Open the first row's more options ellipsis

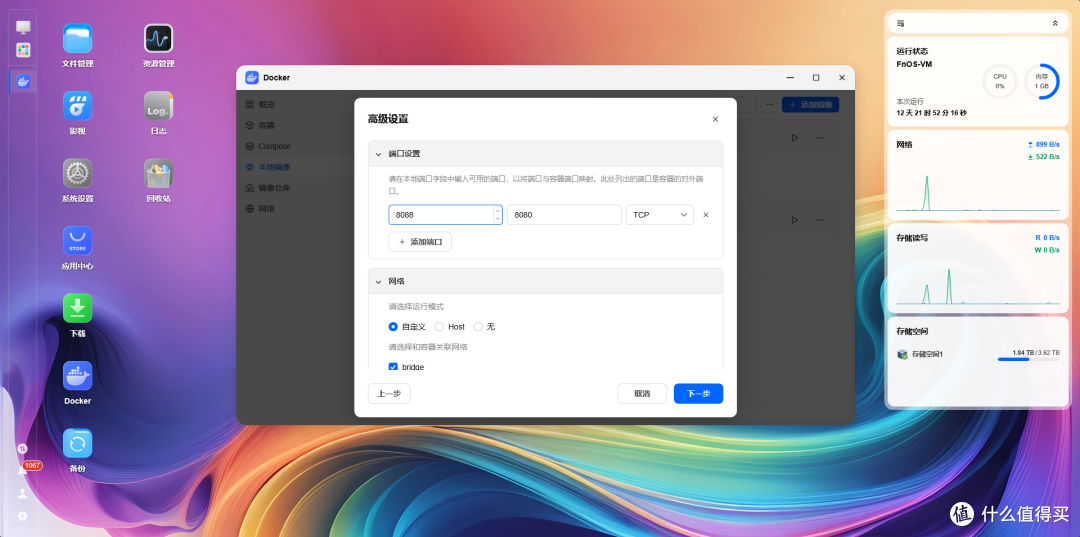[x=819, y=138]
